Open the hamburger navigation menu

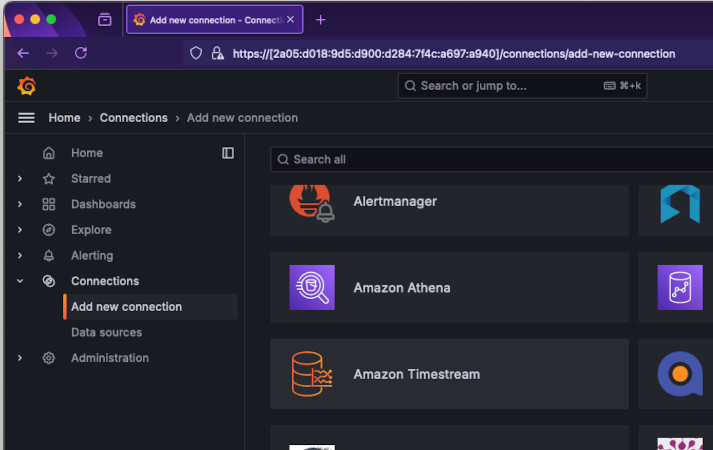tap(26, 118)
